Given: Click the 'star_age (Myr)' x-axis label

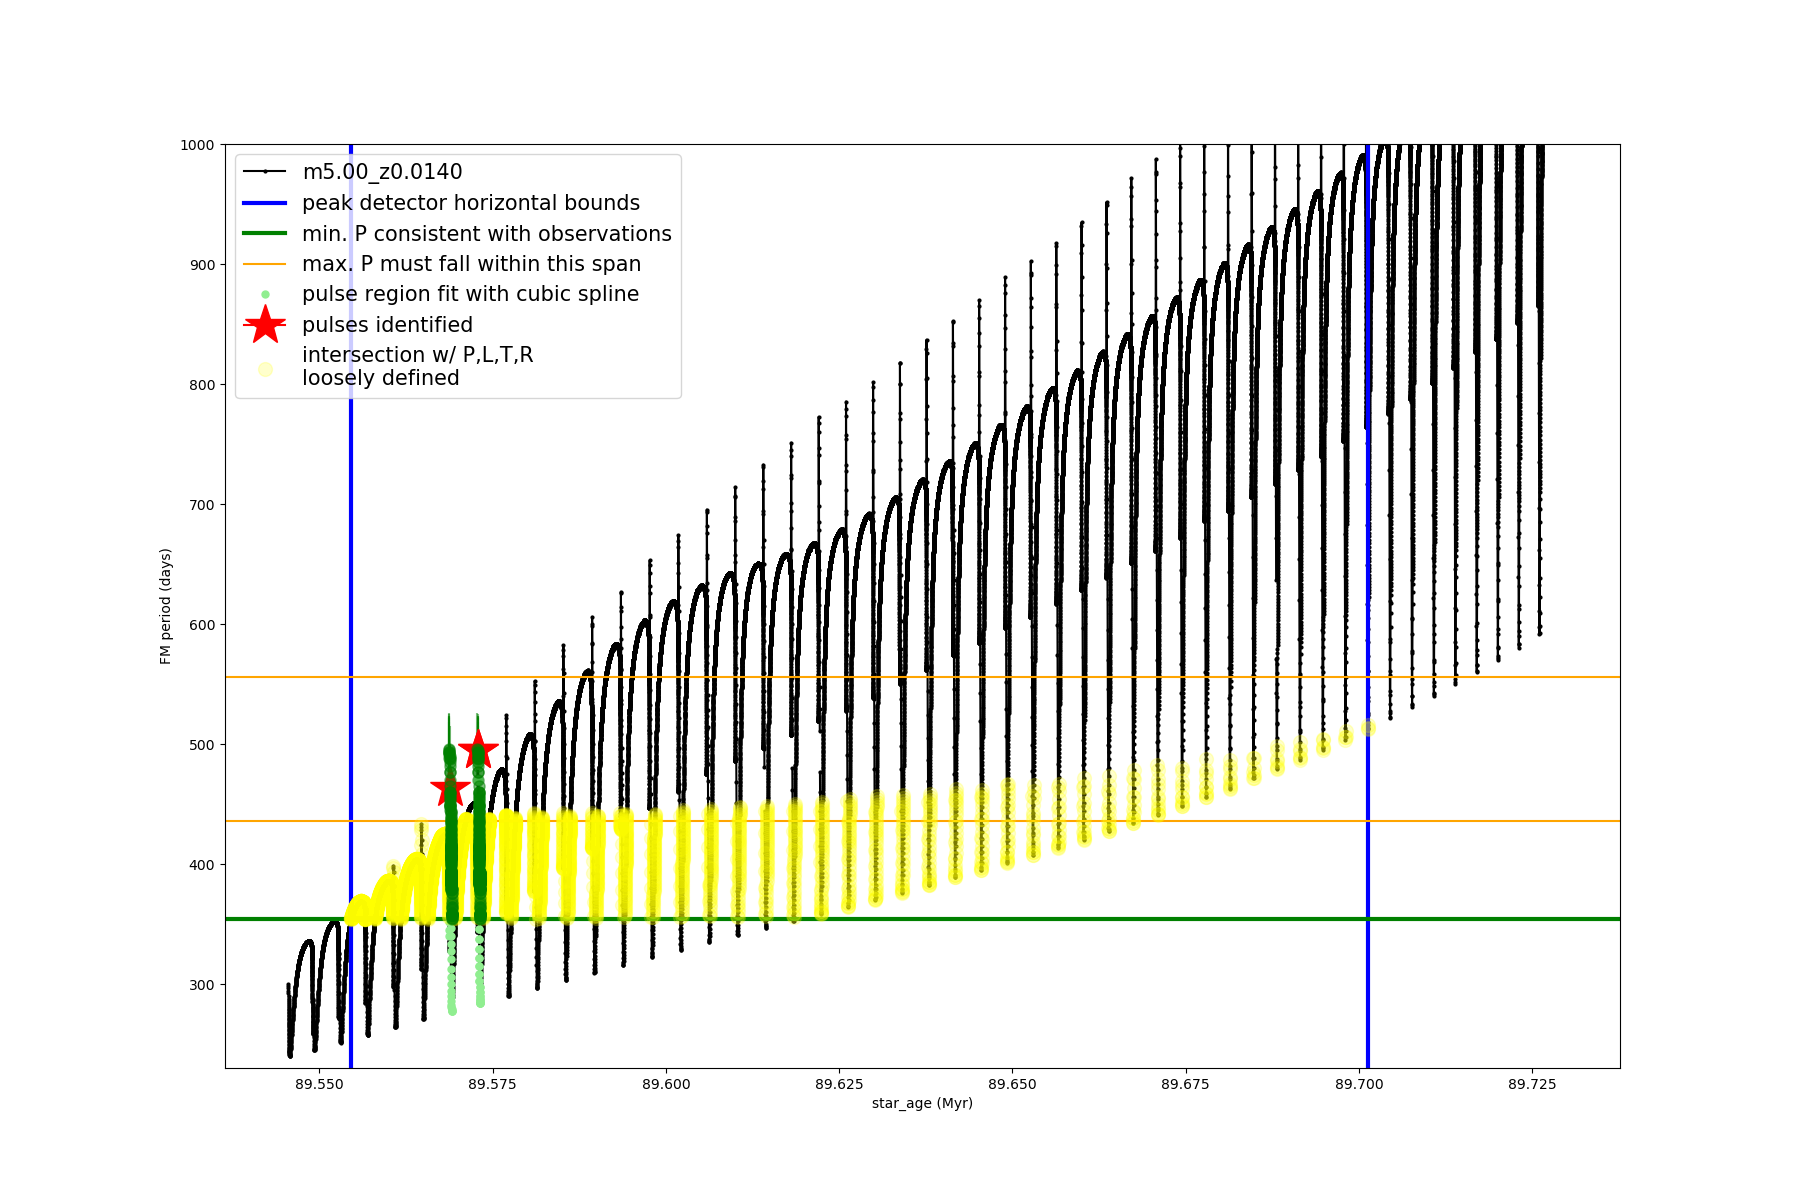Looking at the screenshot, I should pos(922,1103).
